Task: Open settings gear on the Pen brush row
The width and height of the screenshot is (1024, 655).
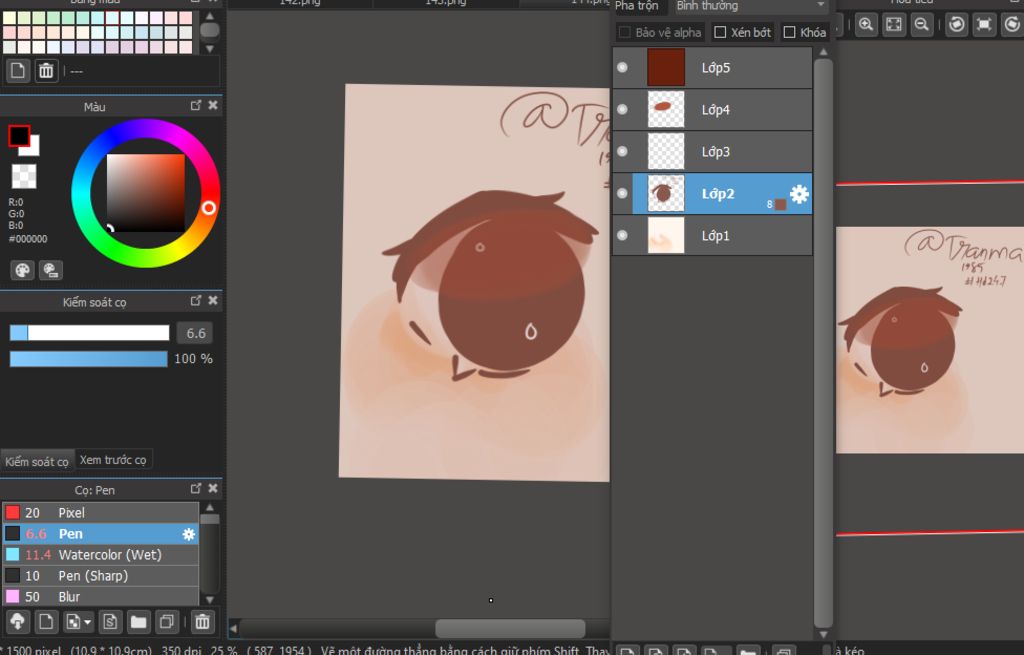Action: coord(189,534)
